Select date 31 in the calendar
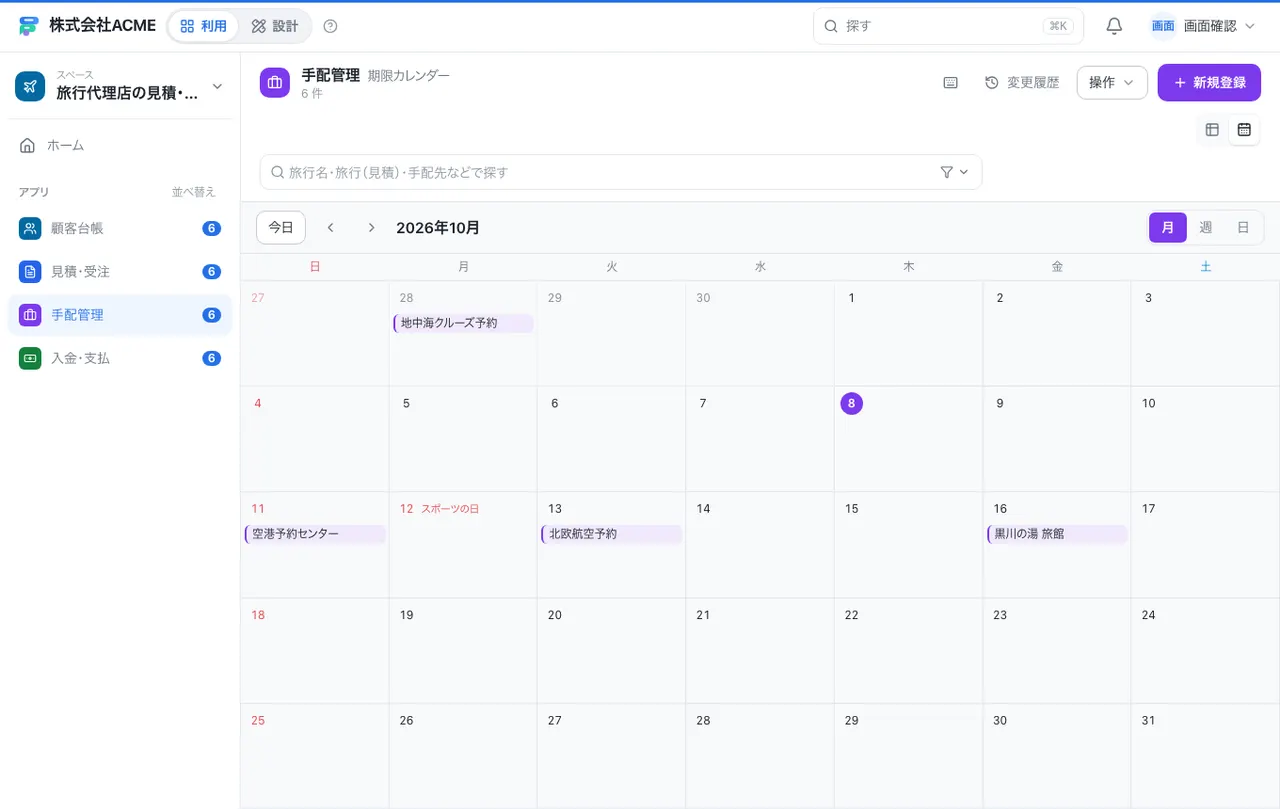 [x=1148, y=720]
